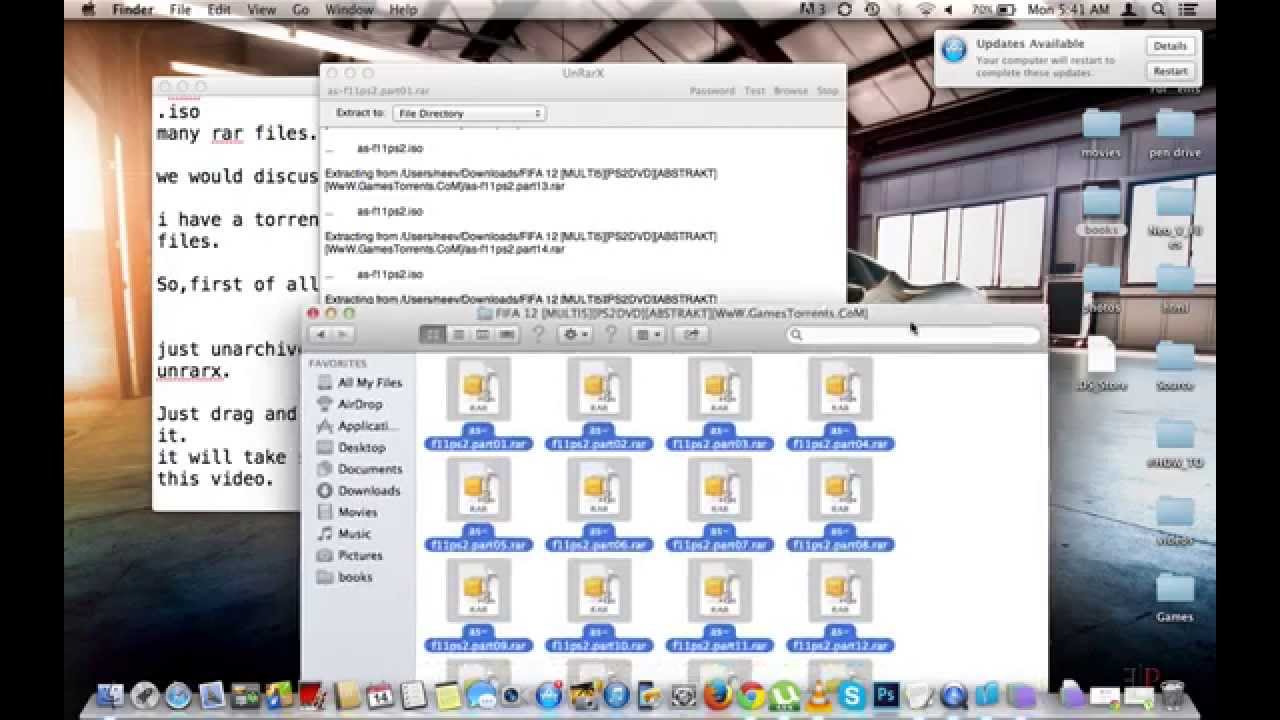The height and width of the screenshot is (720, 1280).
Task: Open Skype from the Dock
Action: [x=853, y=695]
